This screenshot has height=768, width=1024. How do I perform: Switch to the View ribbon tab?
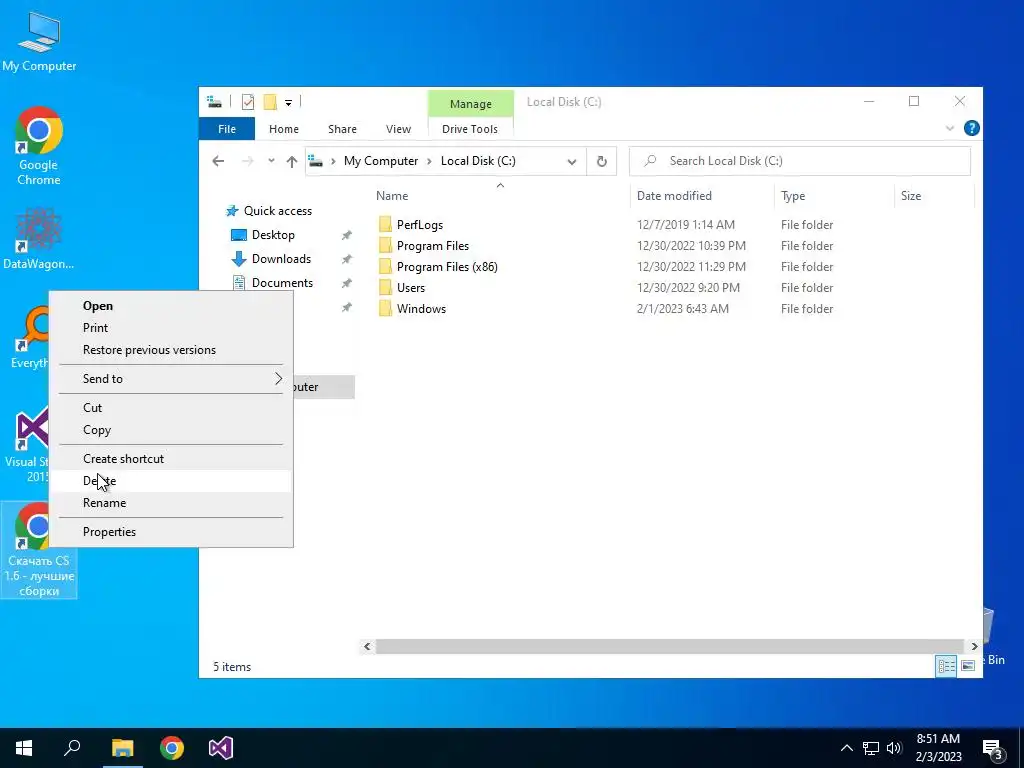pyautogui.click(x=398, y=129)
